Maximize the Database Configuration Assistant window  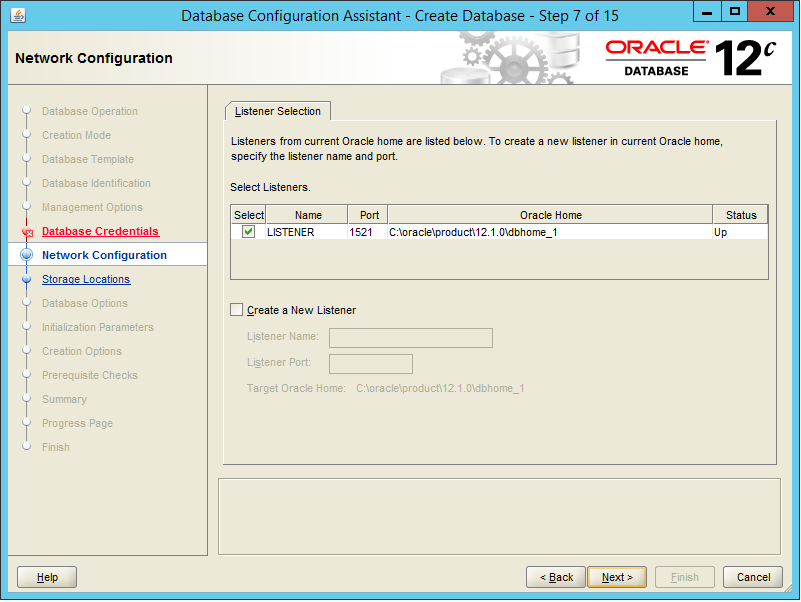point(735,11)
